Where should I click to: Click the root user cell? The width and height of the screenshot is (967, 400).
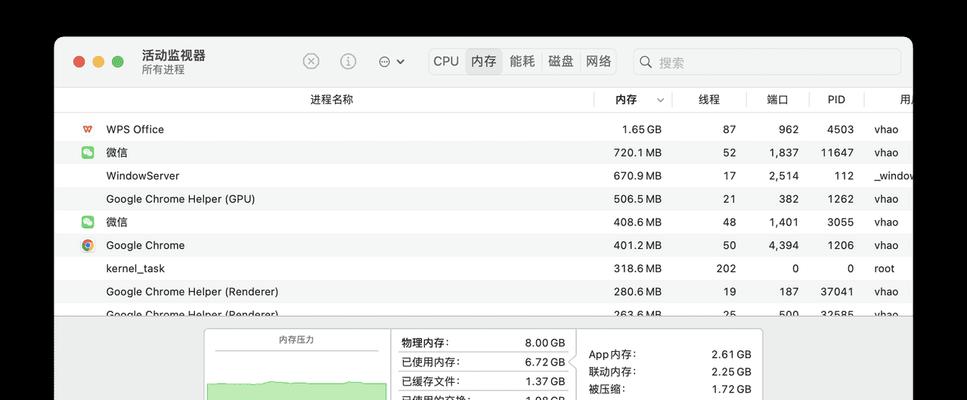884,269
